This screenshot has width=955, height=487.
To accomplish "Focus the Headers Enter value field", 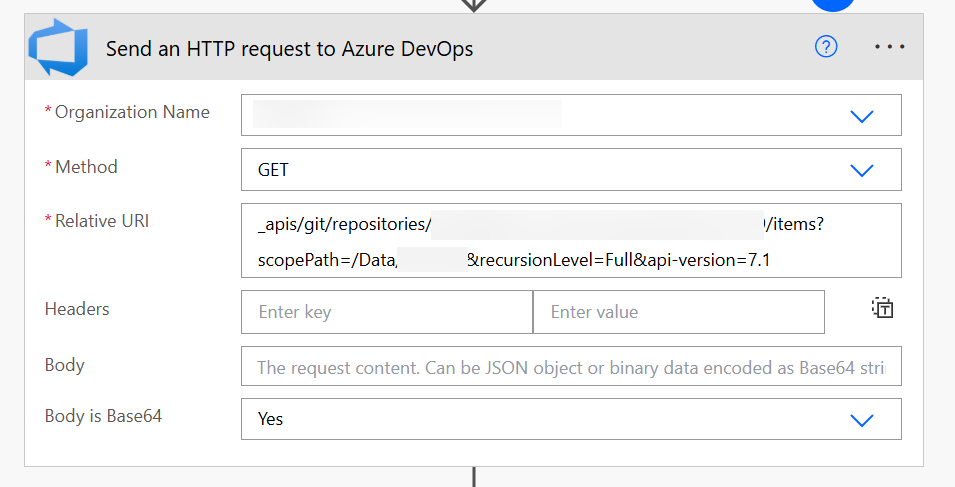I will pos(678,312).
